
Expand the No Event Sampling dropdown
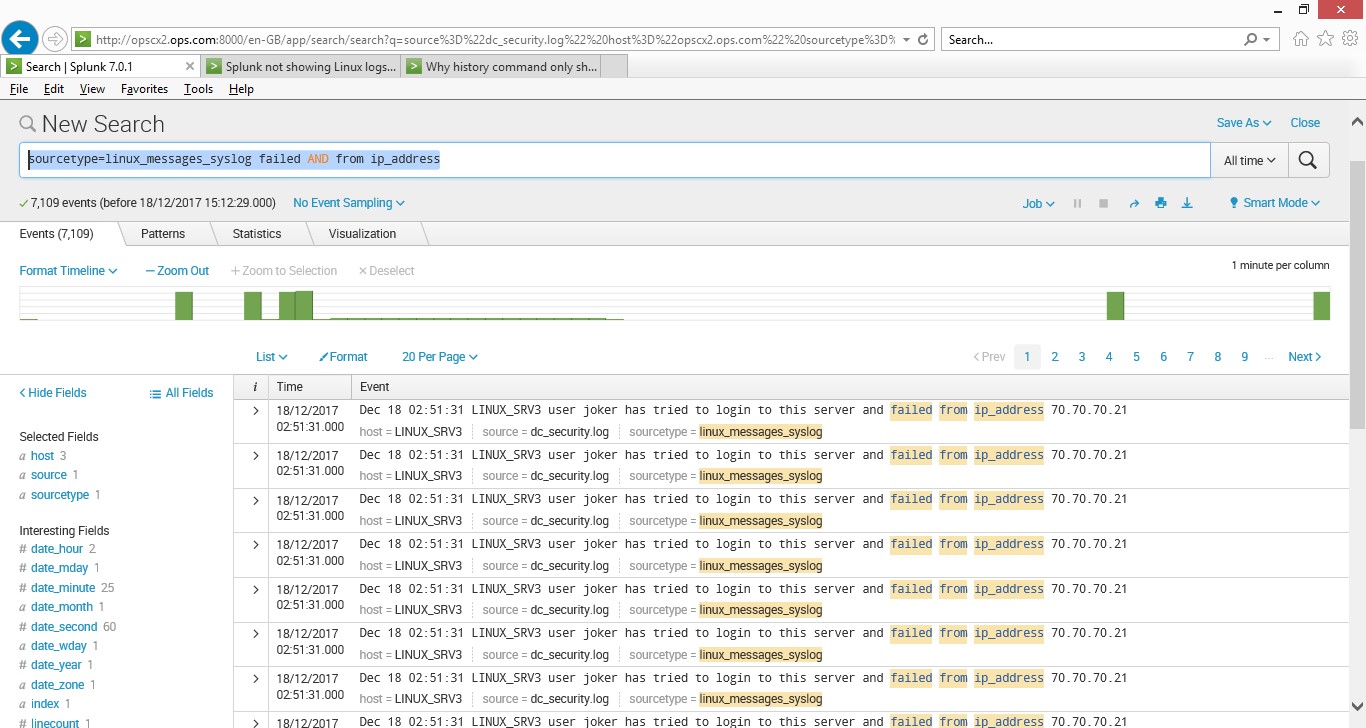click(x=348, y=203)
